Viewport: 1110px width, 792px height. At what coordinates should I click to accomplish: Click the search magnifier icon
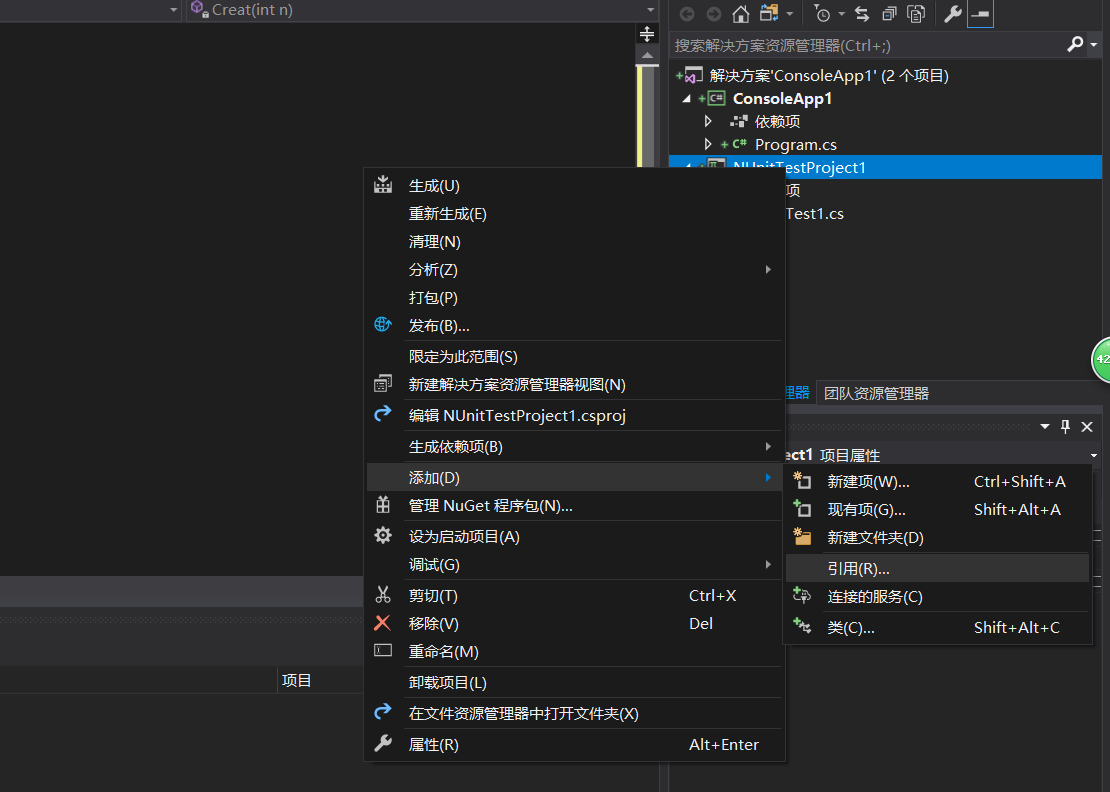click(1075, 45)
